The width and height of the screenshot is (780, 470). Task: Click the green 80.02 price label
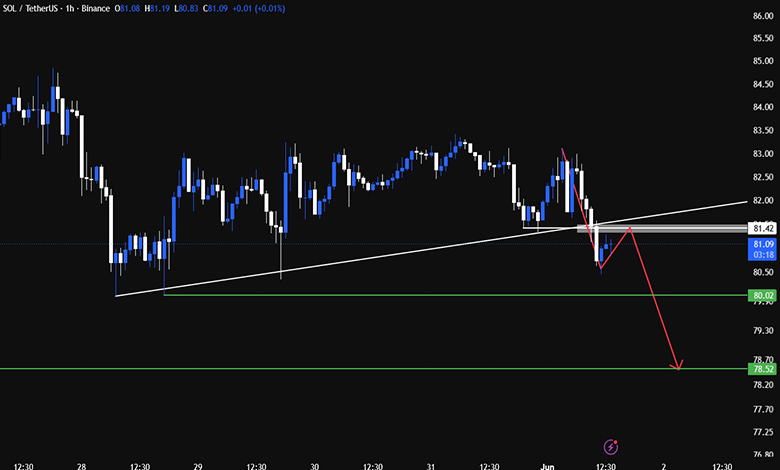[762, 295]
